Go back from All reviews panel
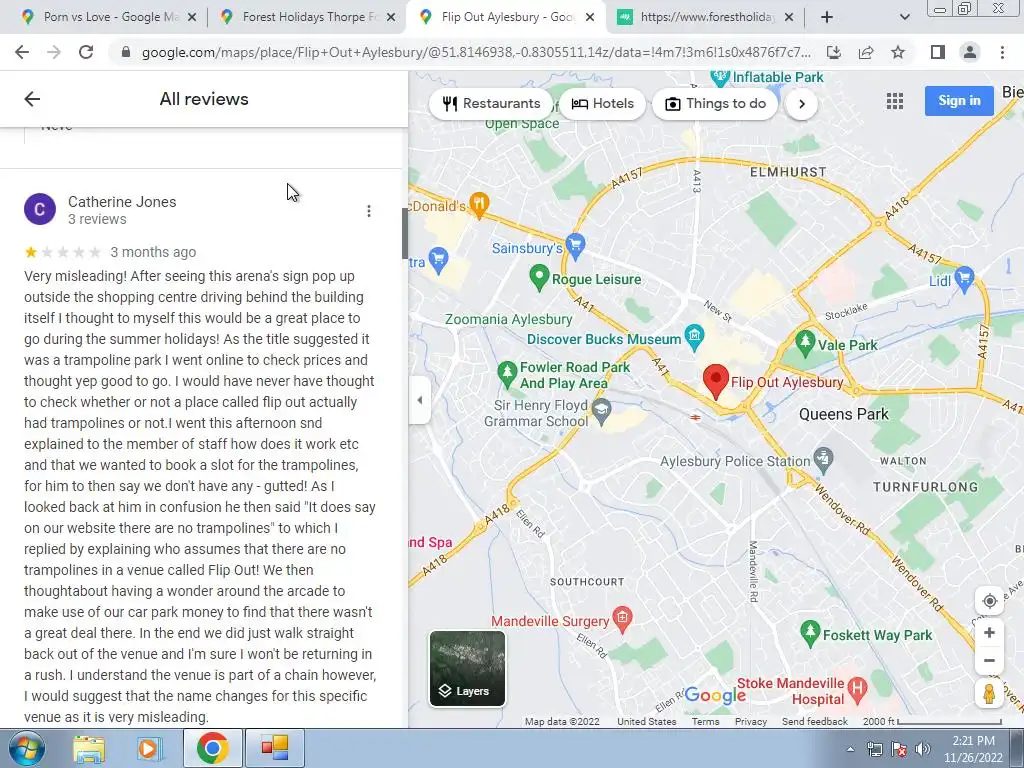The height and width of the screenshot is (768, 1024). click(x=32, y=99)
